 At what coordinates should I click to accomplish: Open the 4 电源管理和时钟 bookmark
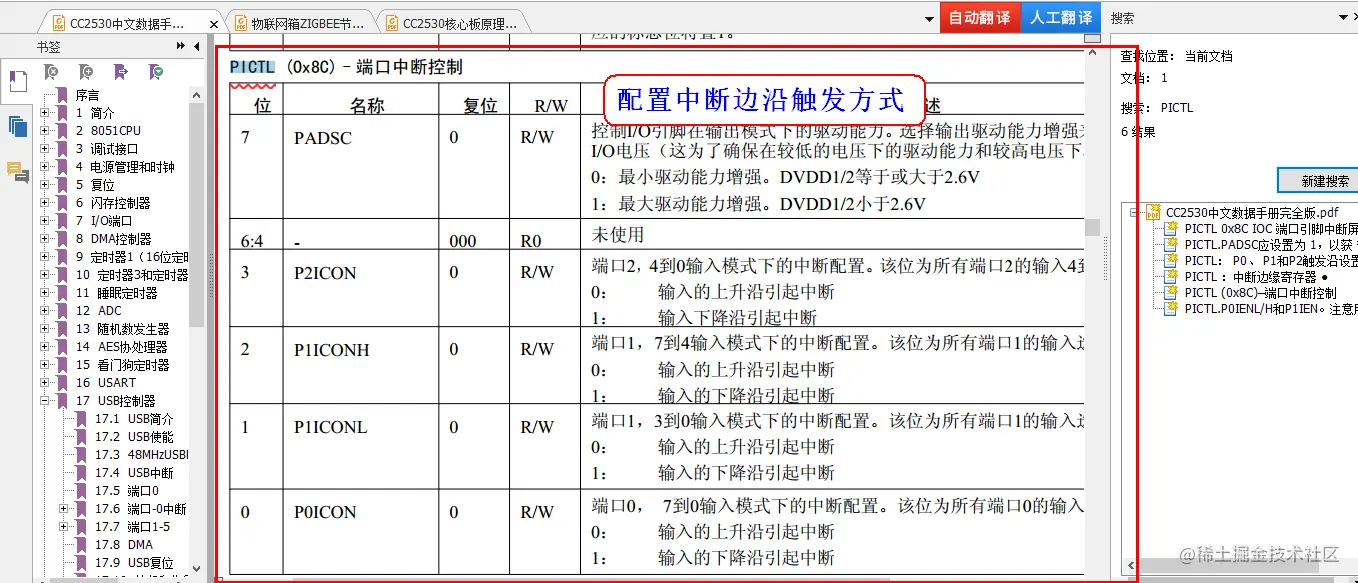125,167
